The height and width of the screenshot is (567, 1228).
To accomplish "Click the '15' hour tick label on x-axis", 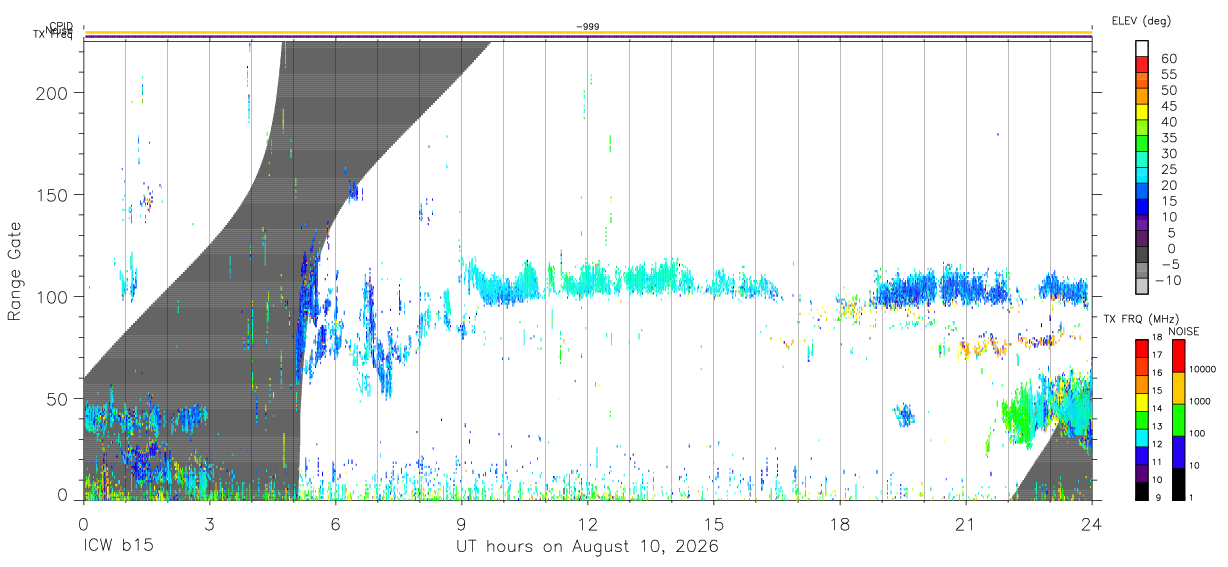I will tap(713, 524).
